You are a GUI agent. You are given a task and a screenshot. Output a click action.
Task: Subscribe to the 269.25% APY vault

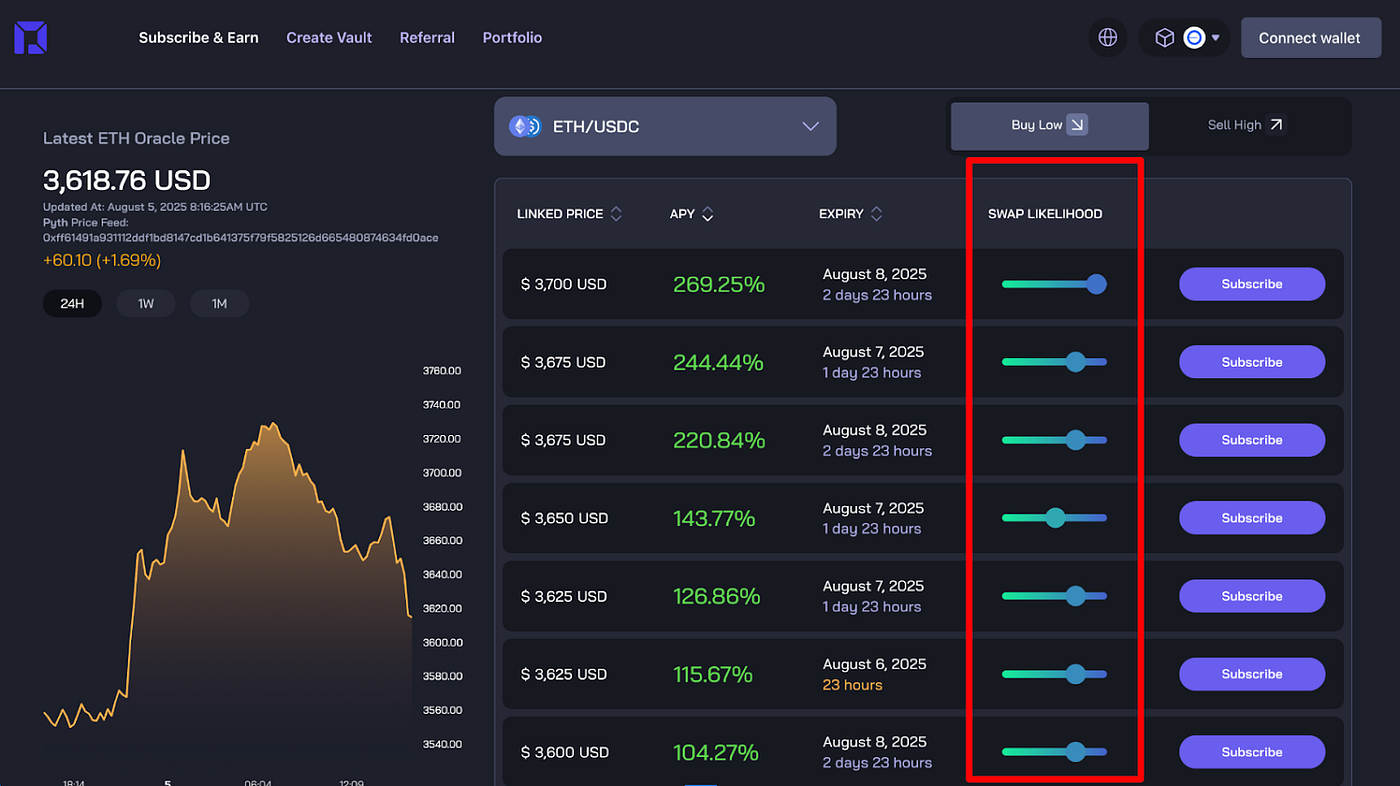(1252, 284)
